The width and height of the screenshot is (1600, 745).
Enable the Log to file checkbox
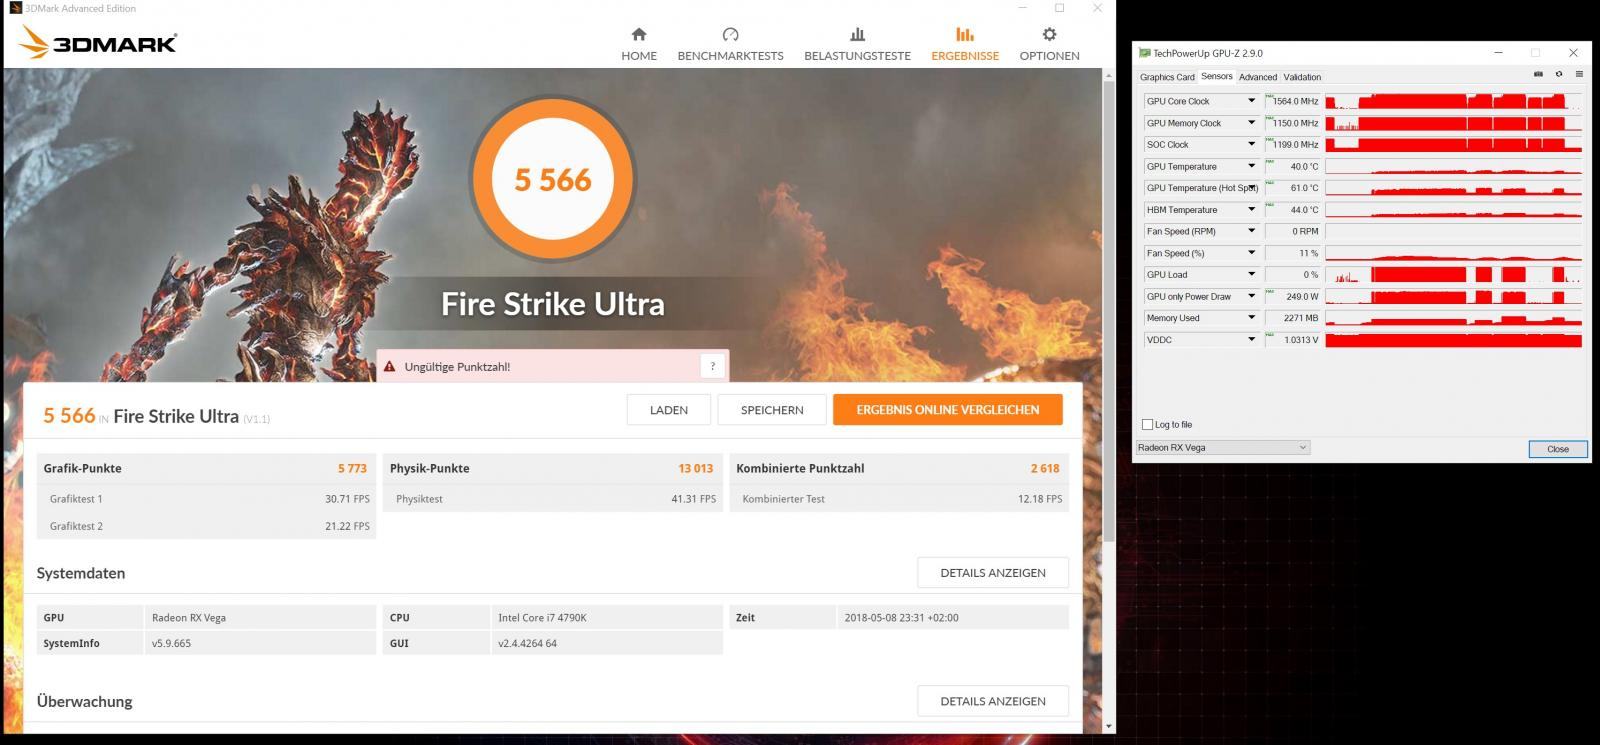point(1147,424)
